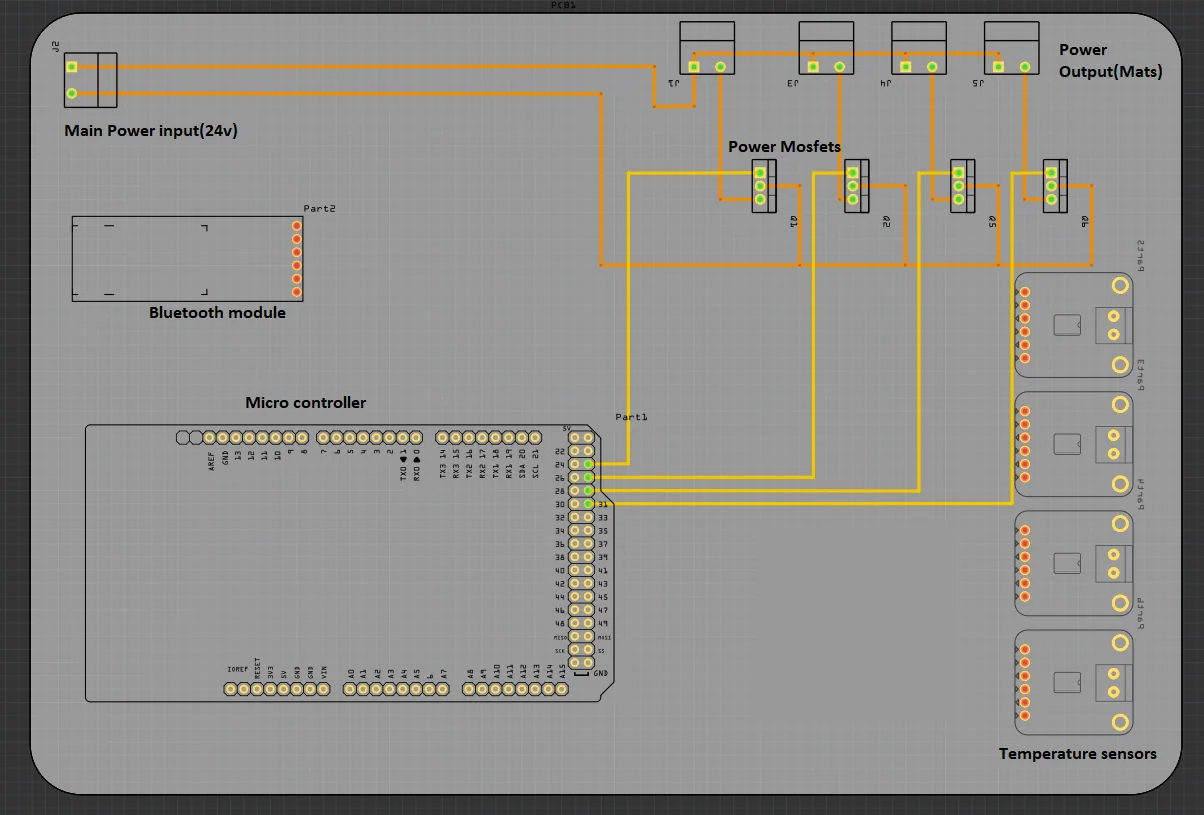Select the J3 power output connector
The image size is (1204, 815).
[826, 48]
